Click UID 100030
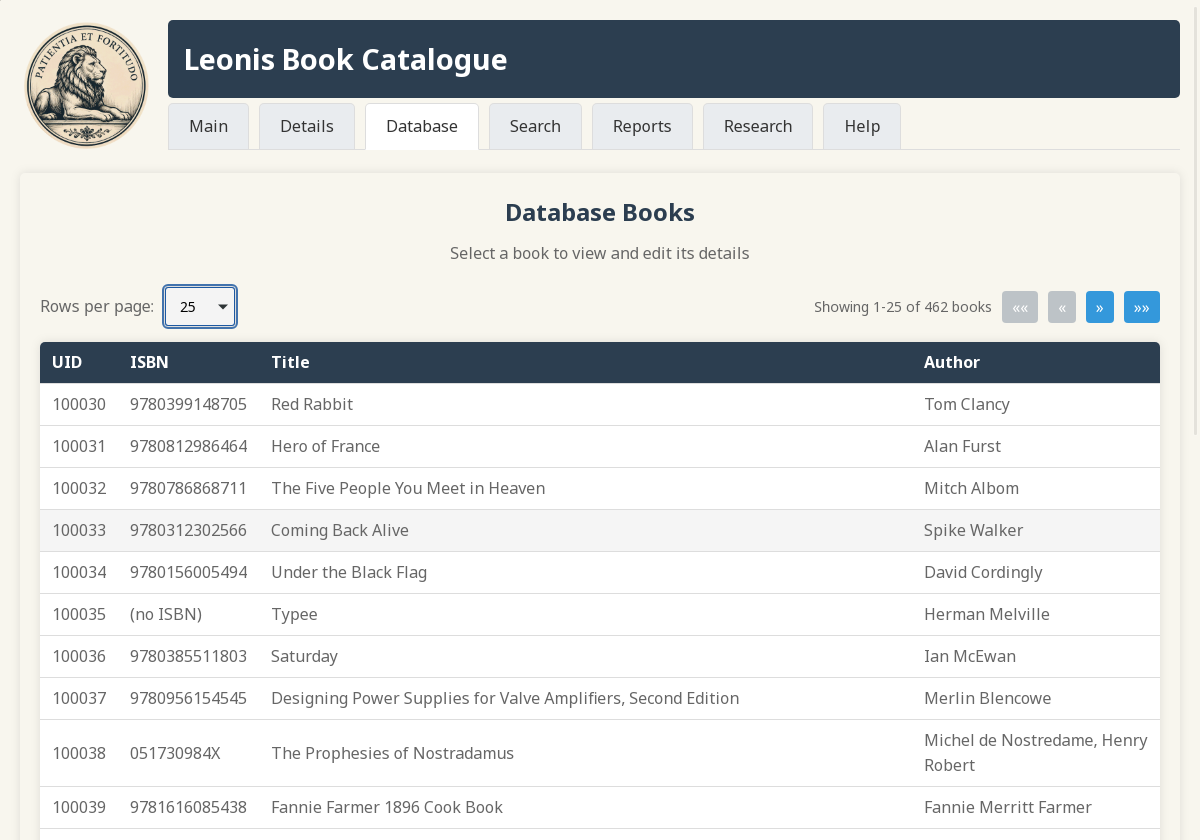The image size is (1200, 840). [x=79, y=404]
